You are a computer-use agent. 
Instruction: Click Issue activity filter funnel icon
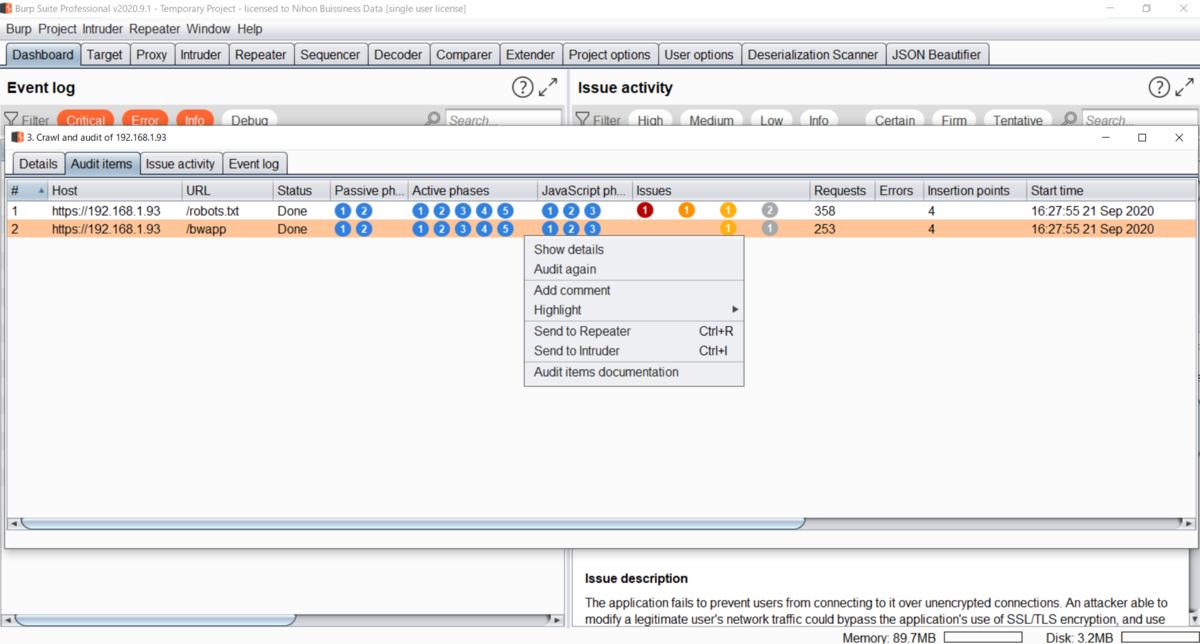pyautogui.click(x=582, y=120)
